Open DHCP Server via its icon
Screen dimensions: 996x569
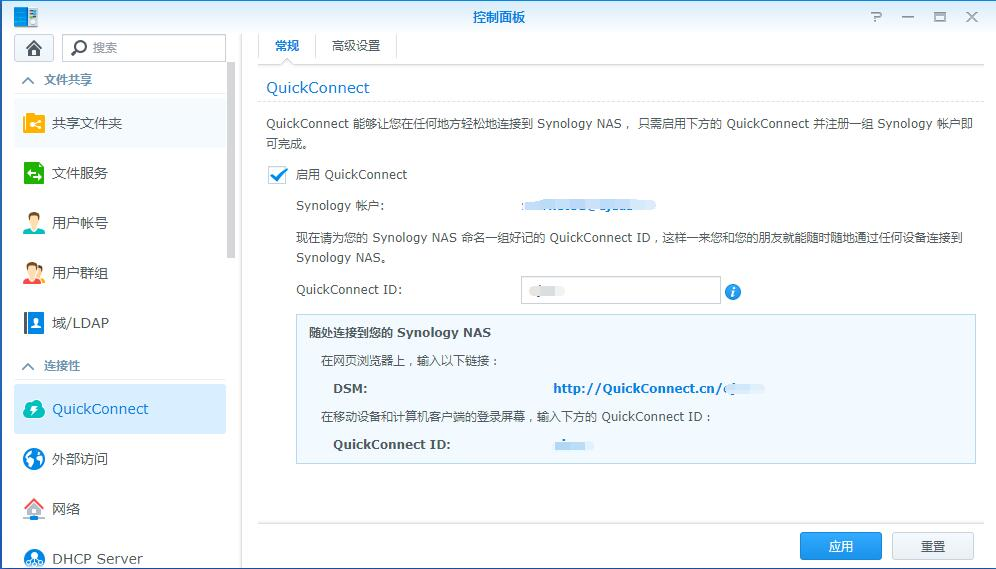pos(34,558)
